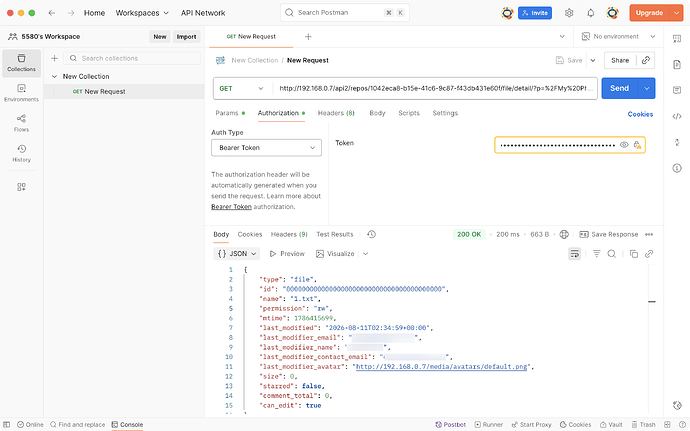Filter the response body

596,254
